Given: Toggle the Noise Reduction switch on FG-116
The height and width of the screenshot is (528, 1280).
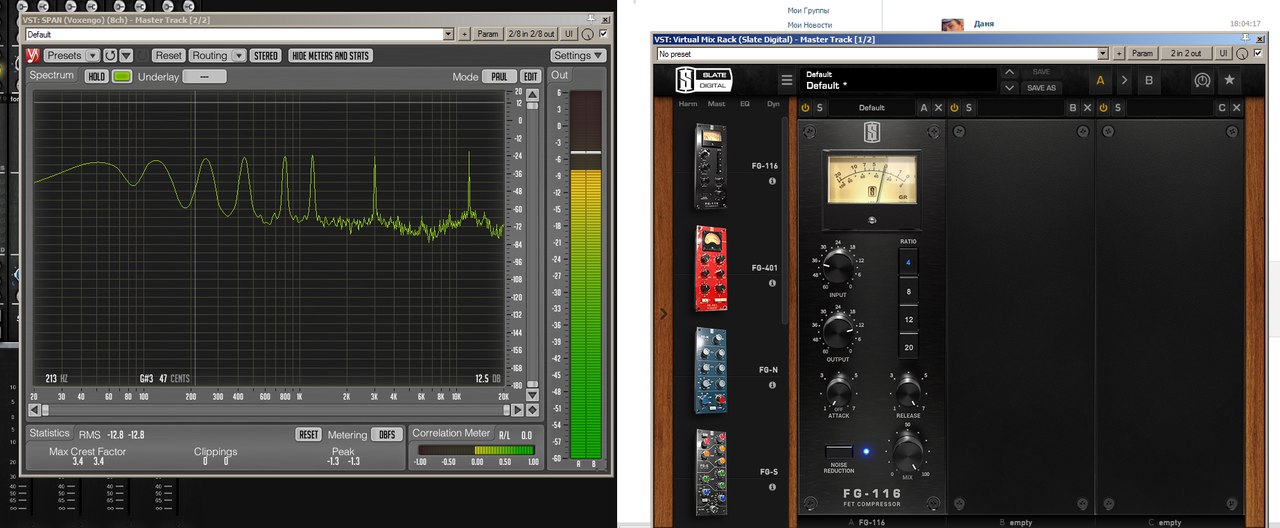Looking at the screenshot, I should pos(839,452).
